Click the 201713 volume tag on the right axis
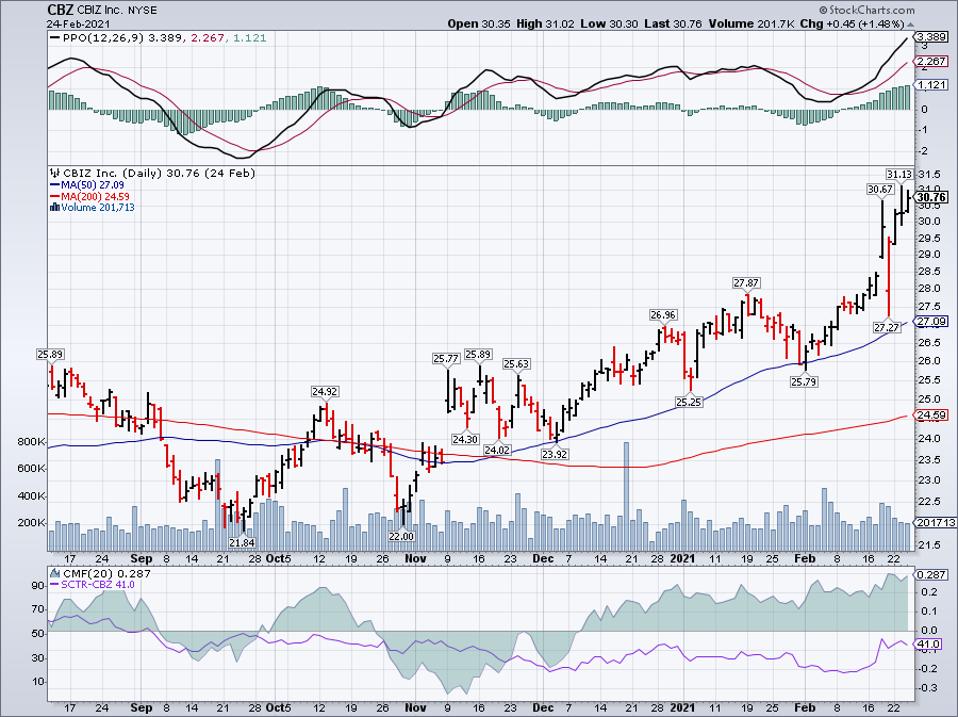This screenshot has height=717, width=958. click(x=935, y=523)
